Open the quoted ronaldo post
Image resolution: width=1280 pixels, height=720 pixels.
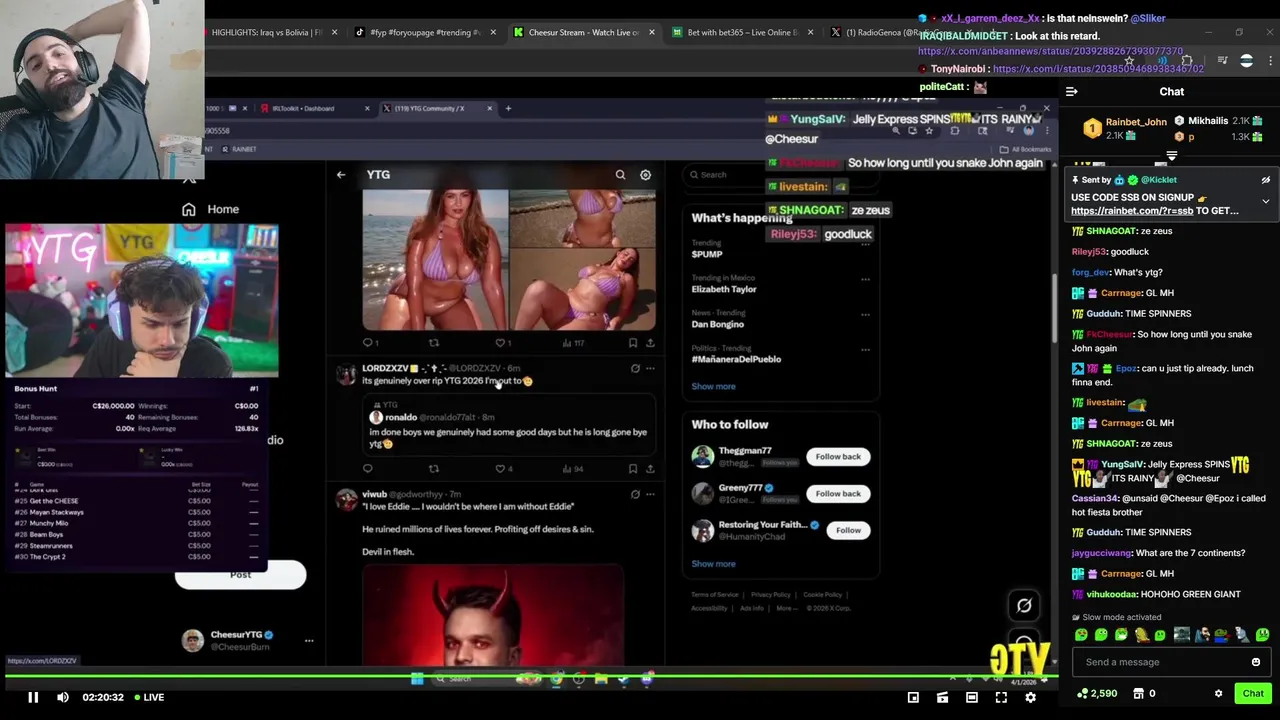509,425
